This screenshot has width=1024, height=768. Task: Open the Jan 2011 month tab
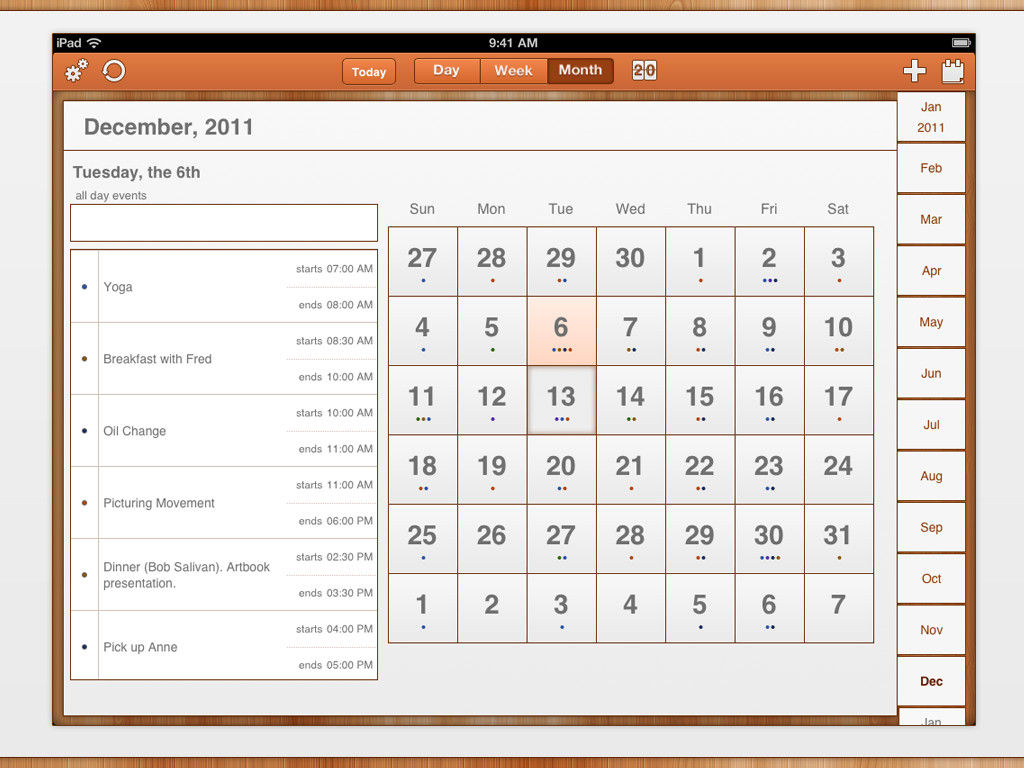(931, 117)
